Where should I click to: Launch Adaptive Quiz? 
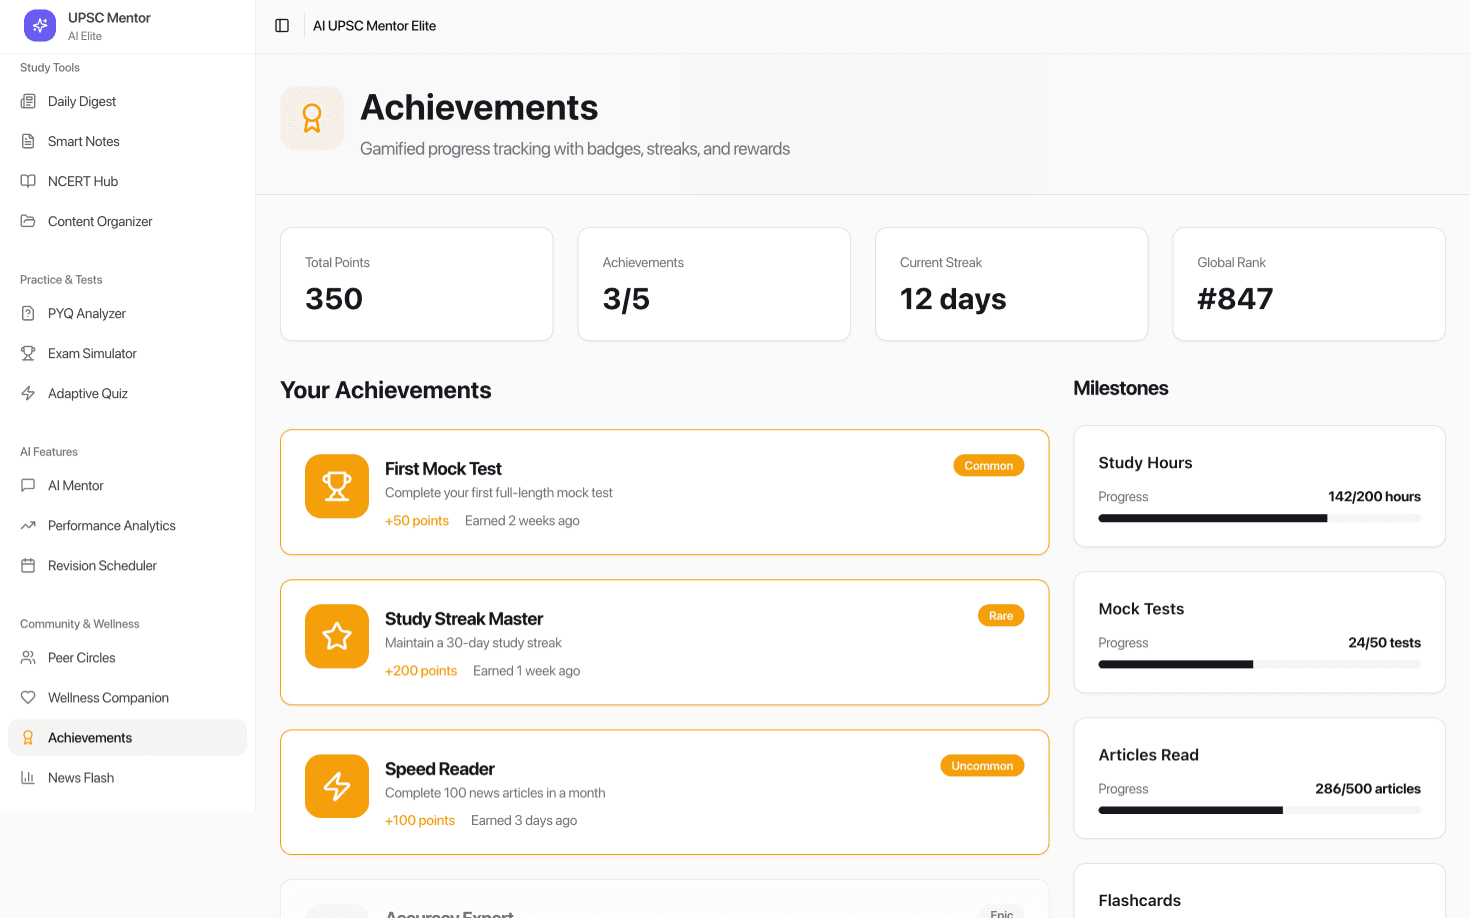coord(127,393)
